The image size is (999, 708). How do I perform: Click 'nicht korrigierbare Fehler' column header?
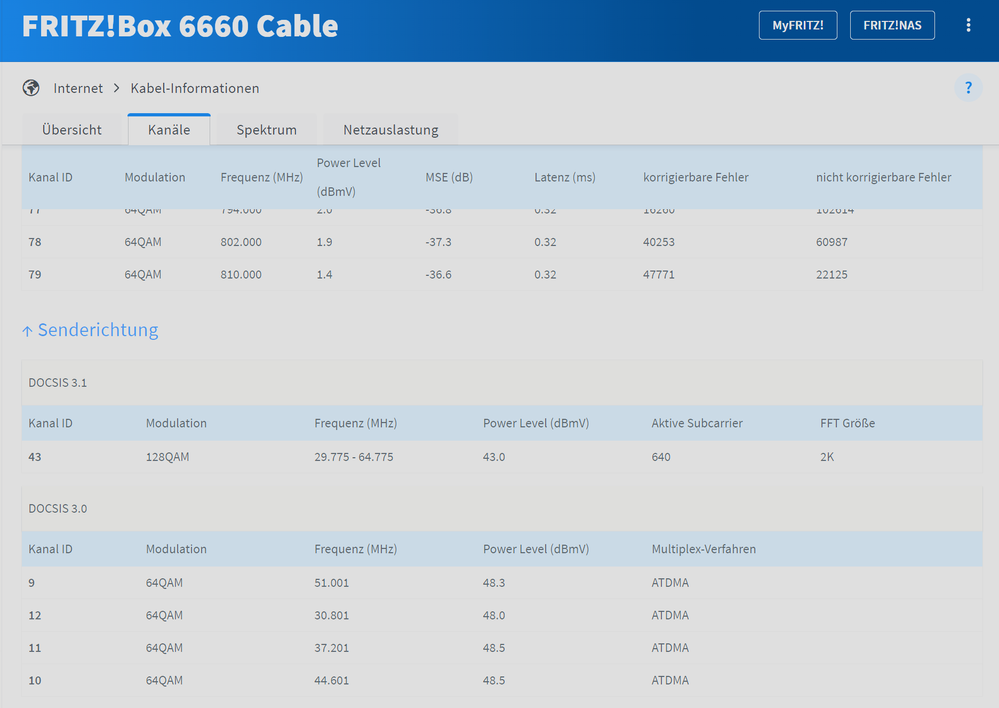click(883, 177)
